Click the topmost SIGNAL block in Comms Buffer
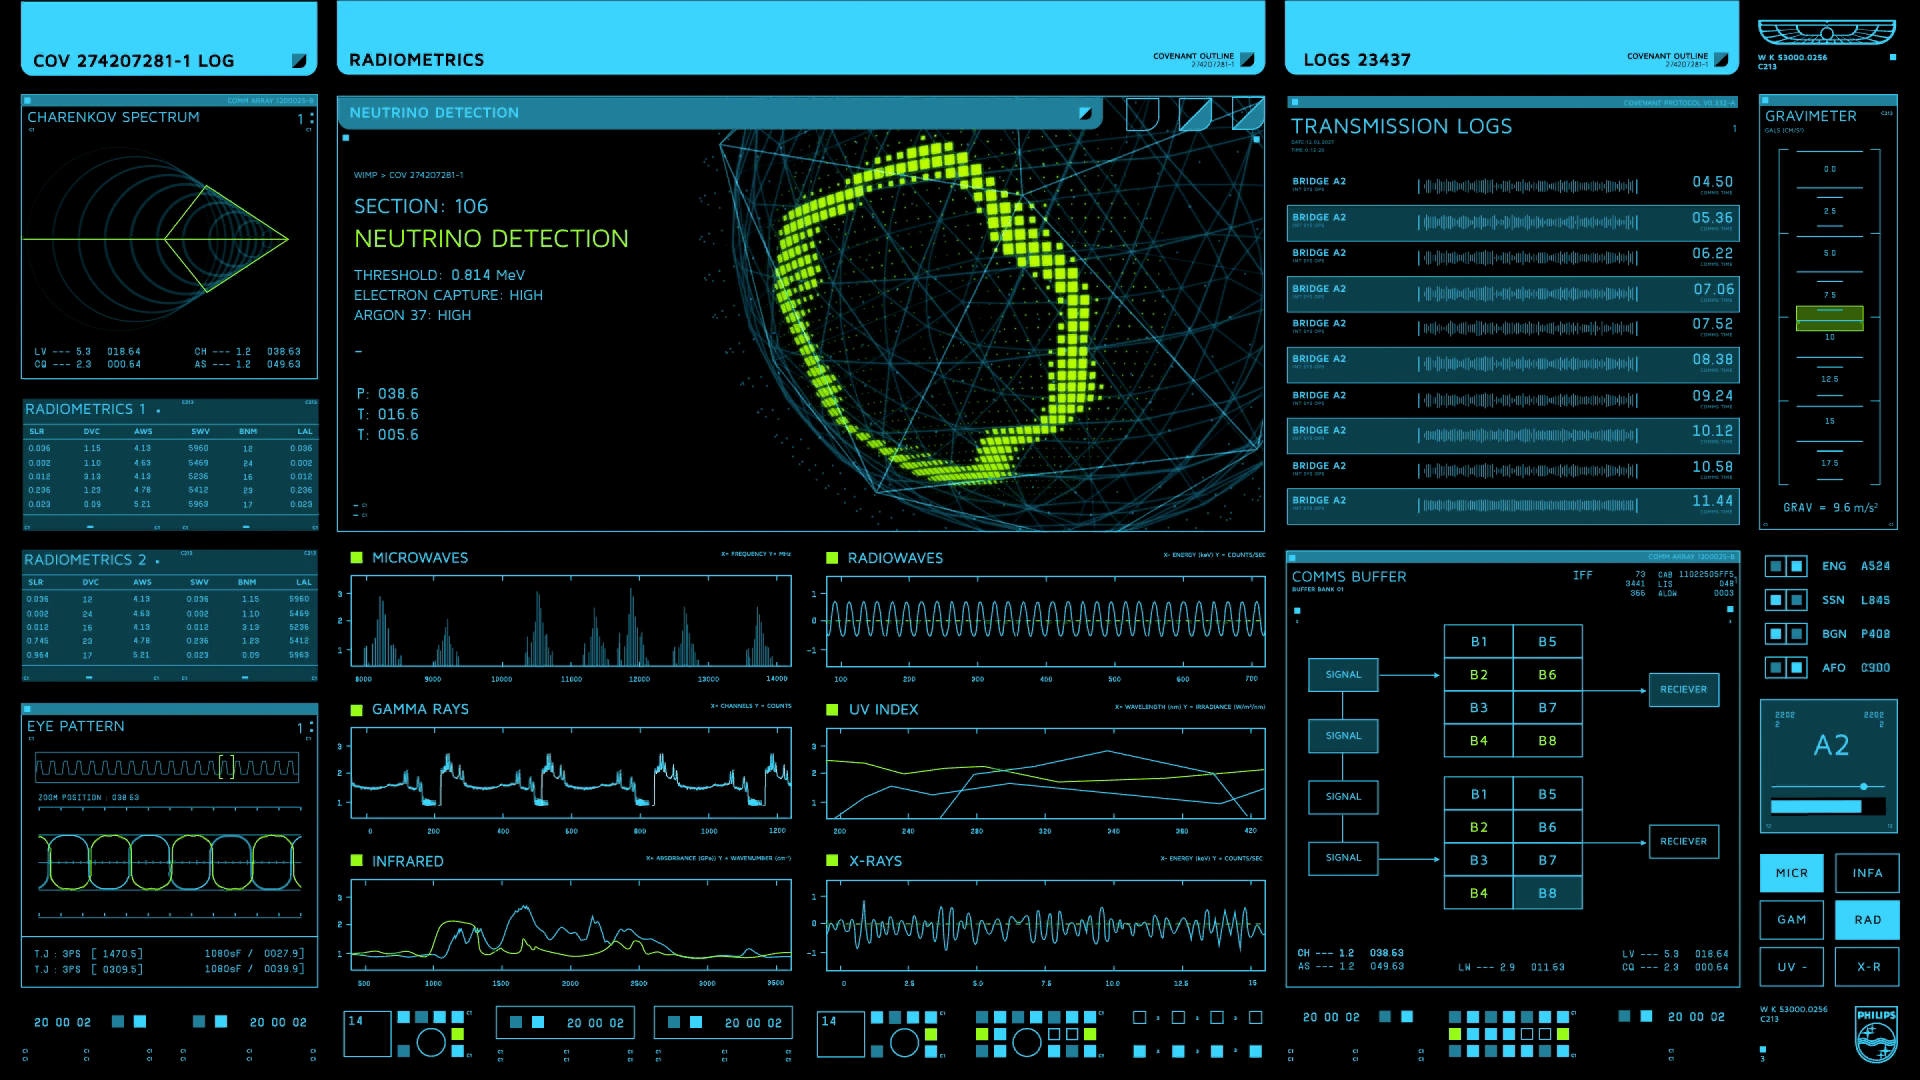Viewport: 1920px width, 1080px height. click(x=1343, y=675)
